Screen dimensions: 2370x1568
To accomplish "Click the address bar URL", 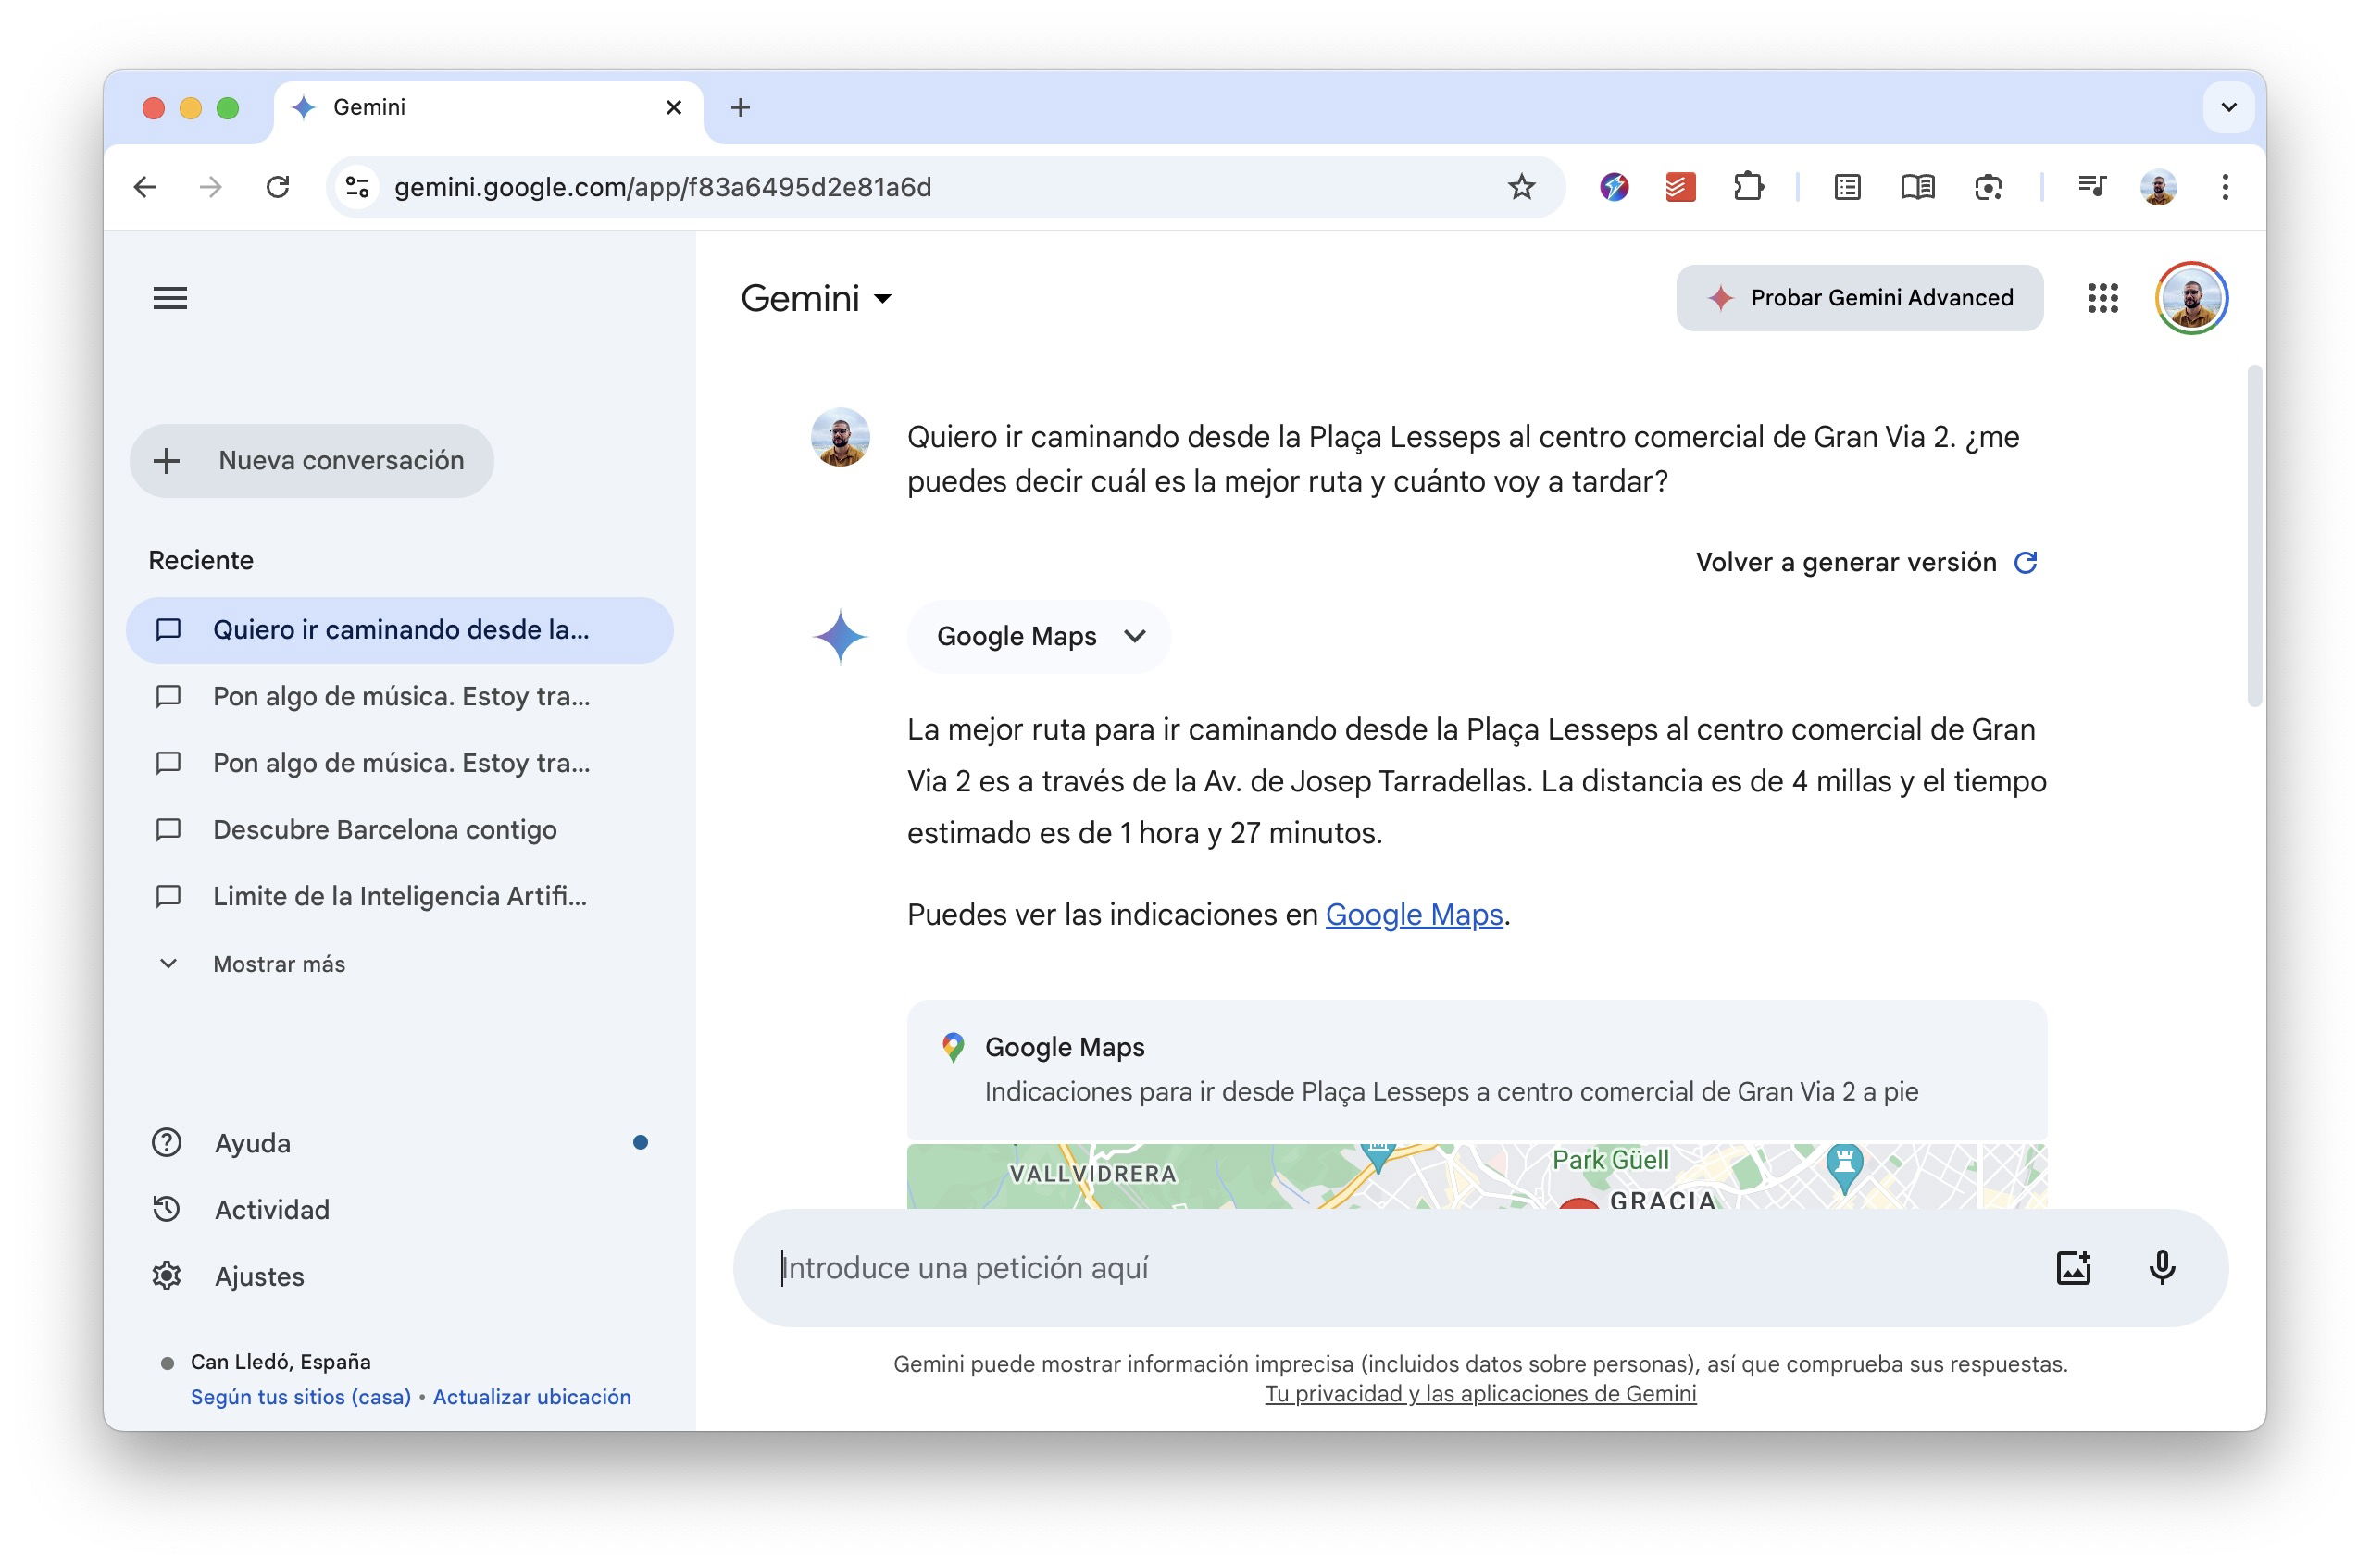I will pos(663,187).
